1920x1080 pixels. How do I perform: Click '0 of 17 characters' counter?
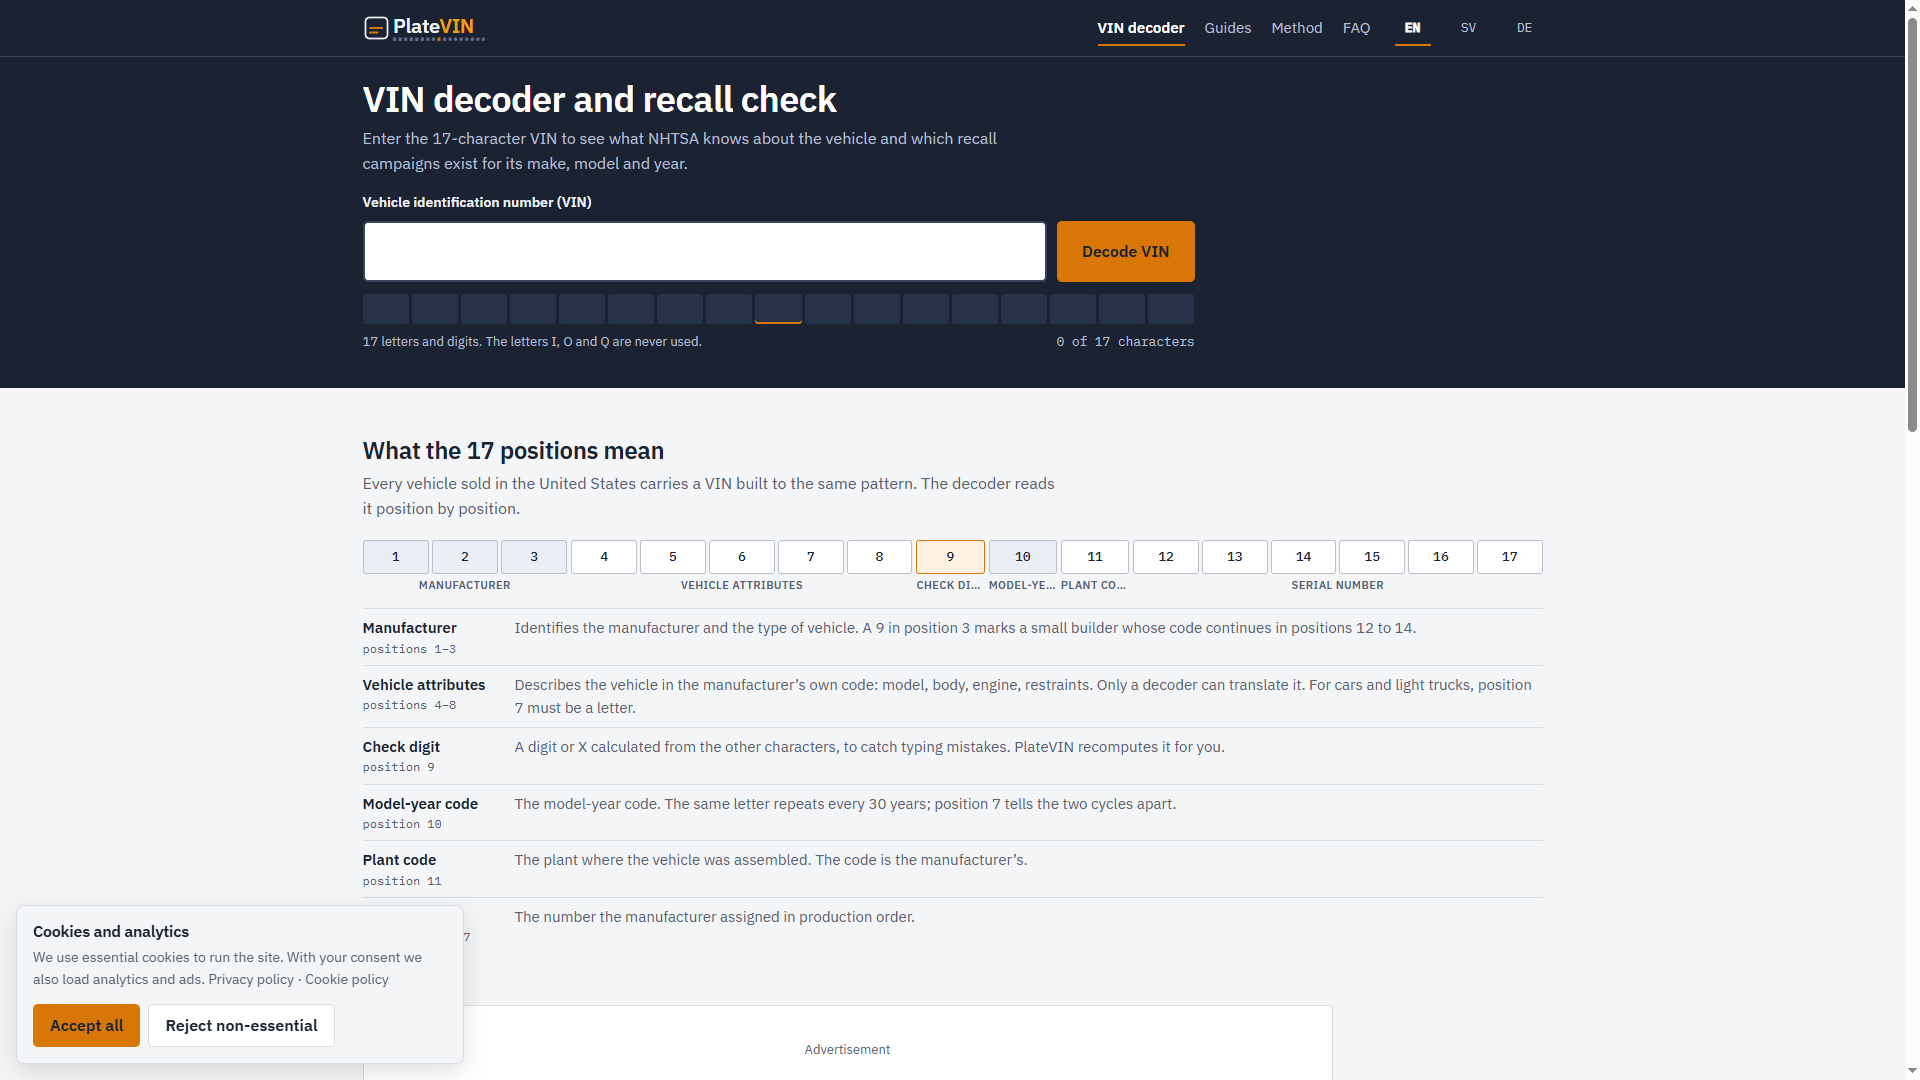pos(1125,342)
